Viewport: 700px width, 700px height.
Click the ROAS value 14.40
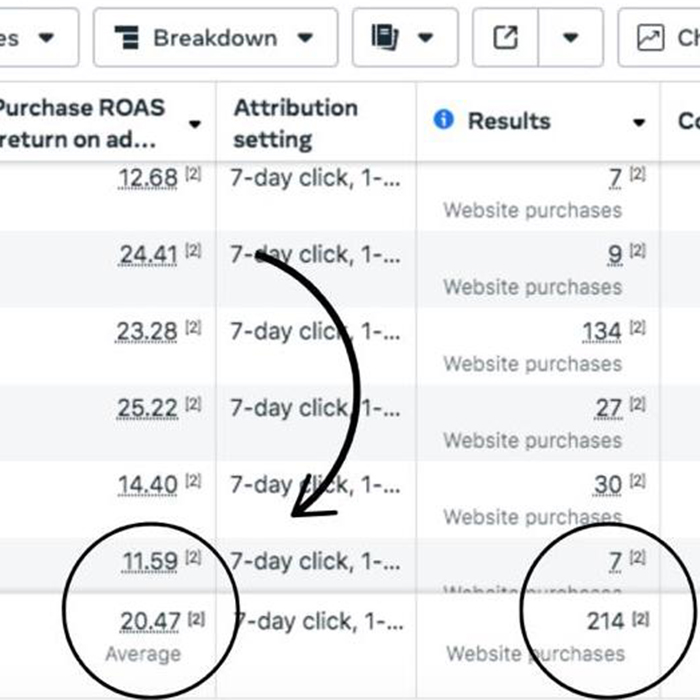[148, 485]
